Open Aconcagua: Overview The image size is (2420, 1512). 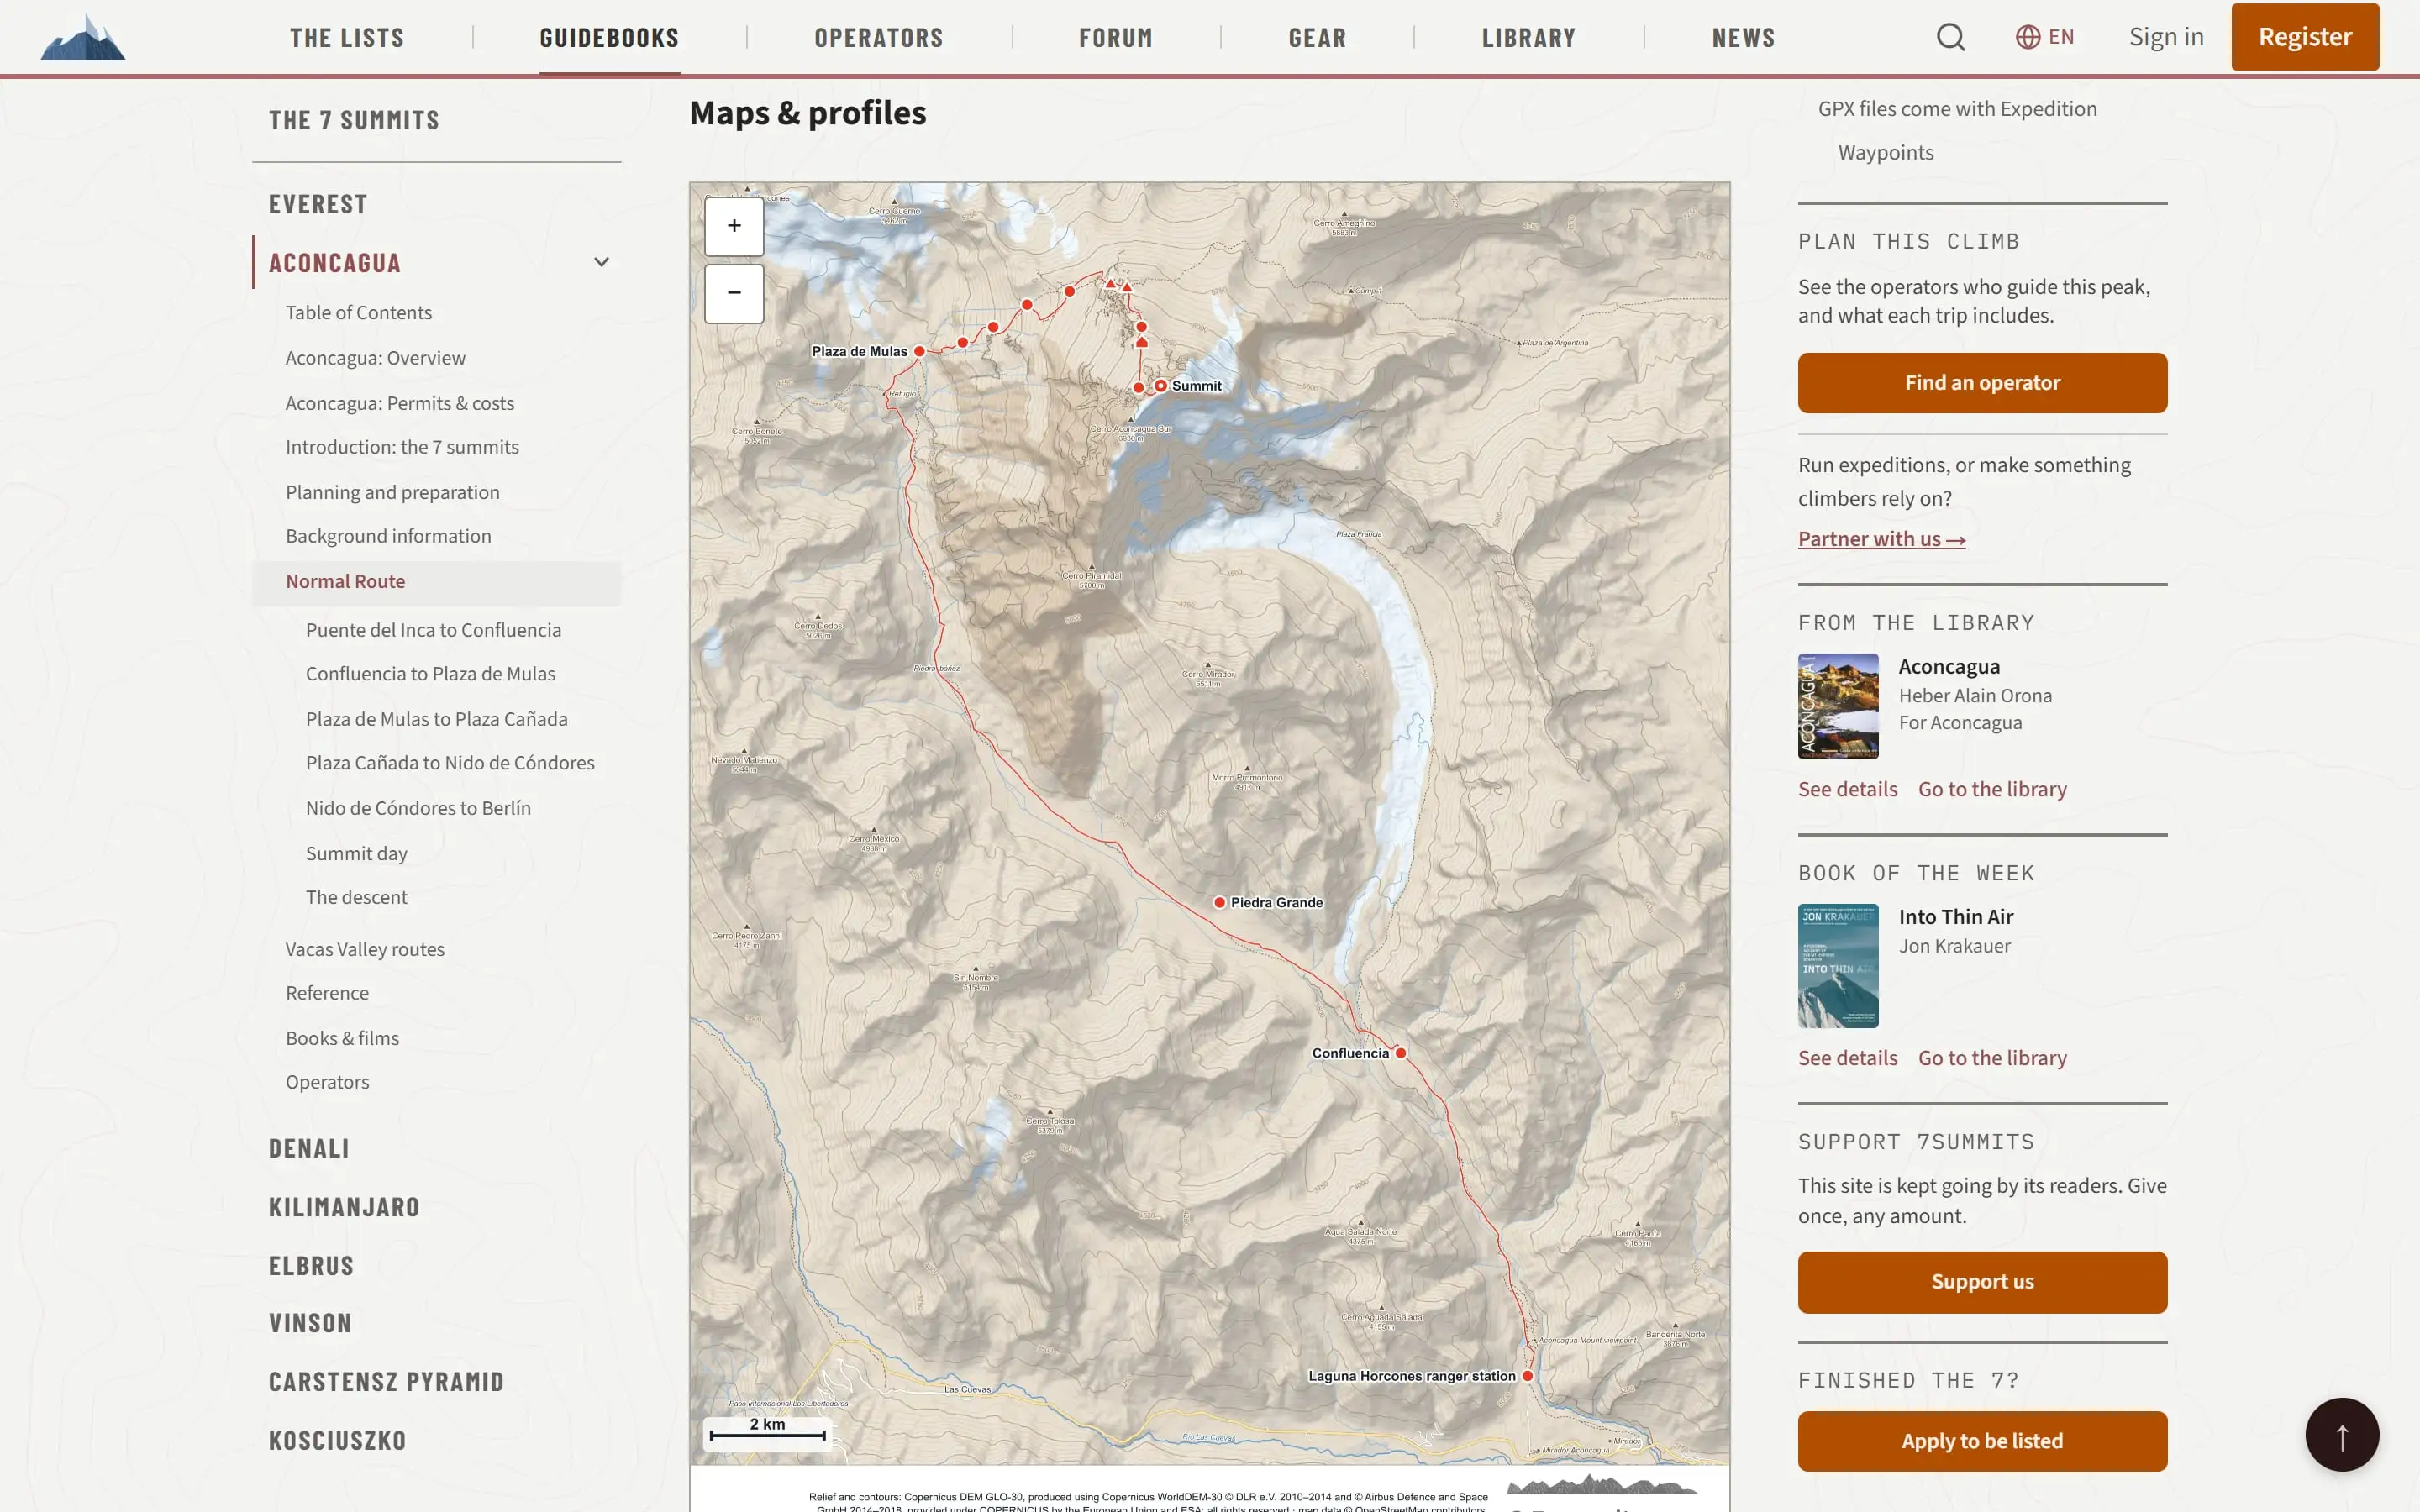click(x=375, y=358)
